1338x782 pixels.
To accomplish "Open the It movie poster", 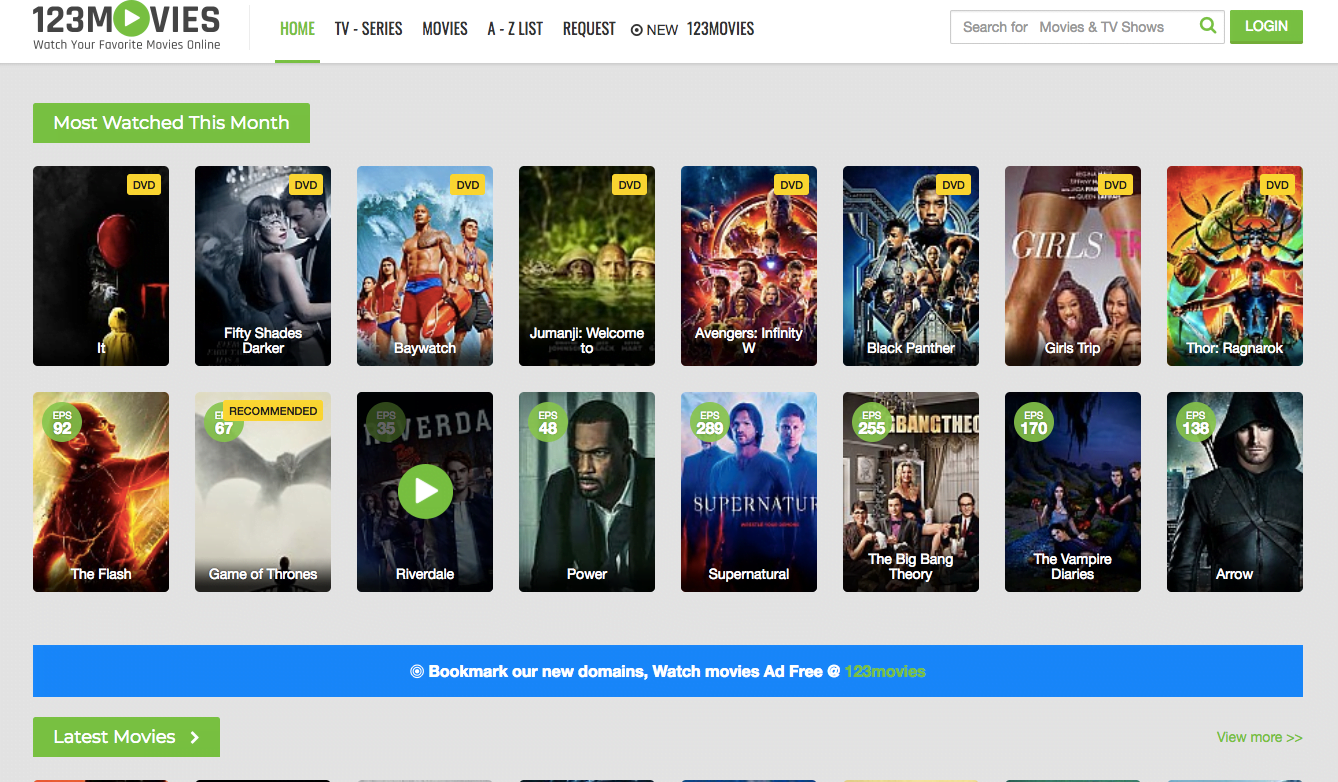I will click(101, 266).
